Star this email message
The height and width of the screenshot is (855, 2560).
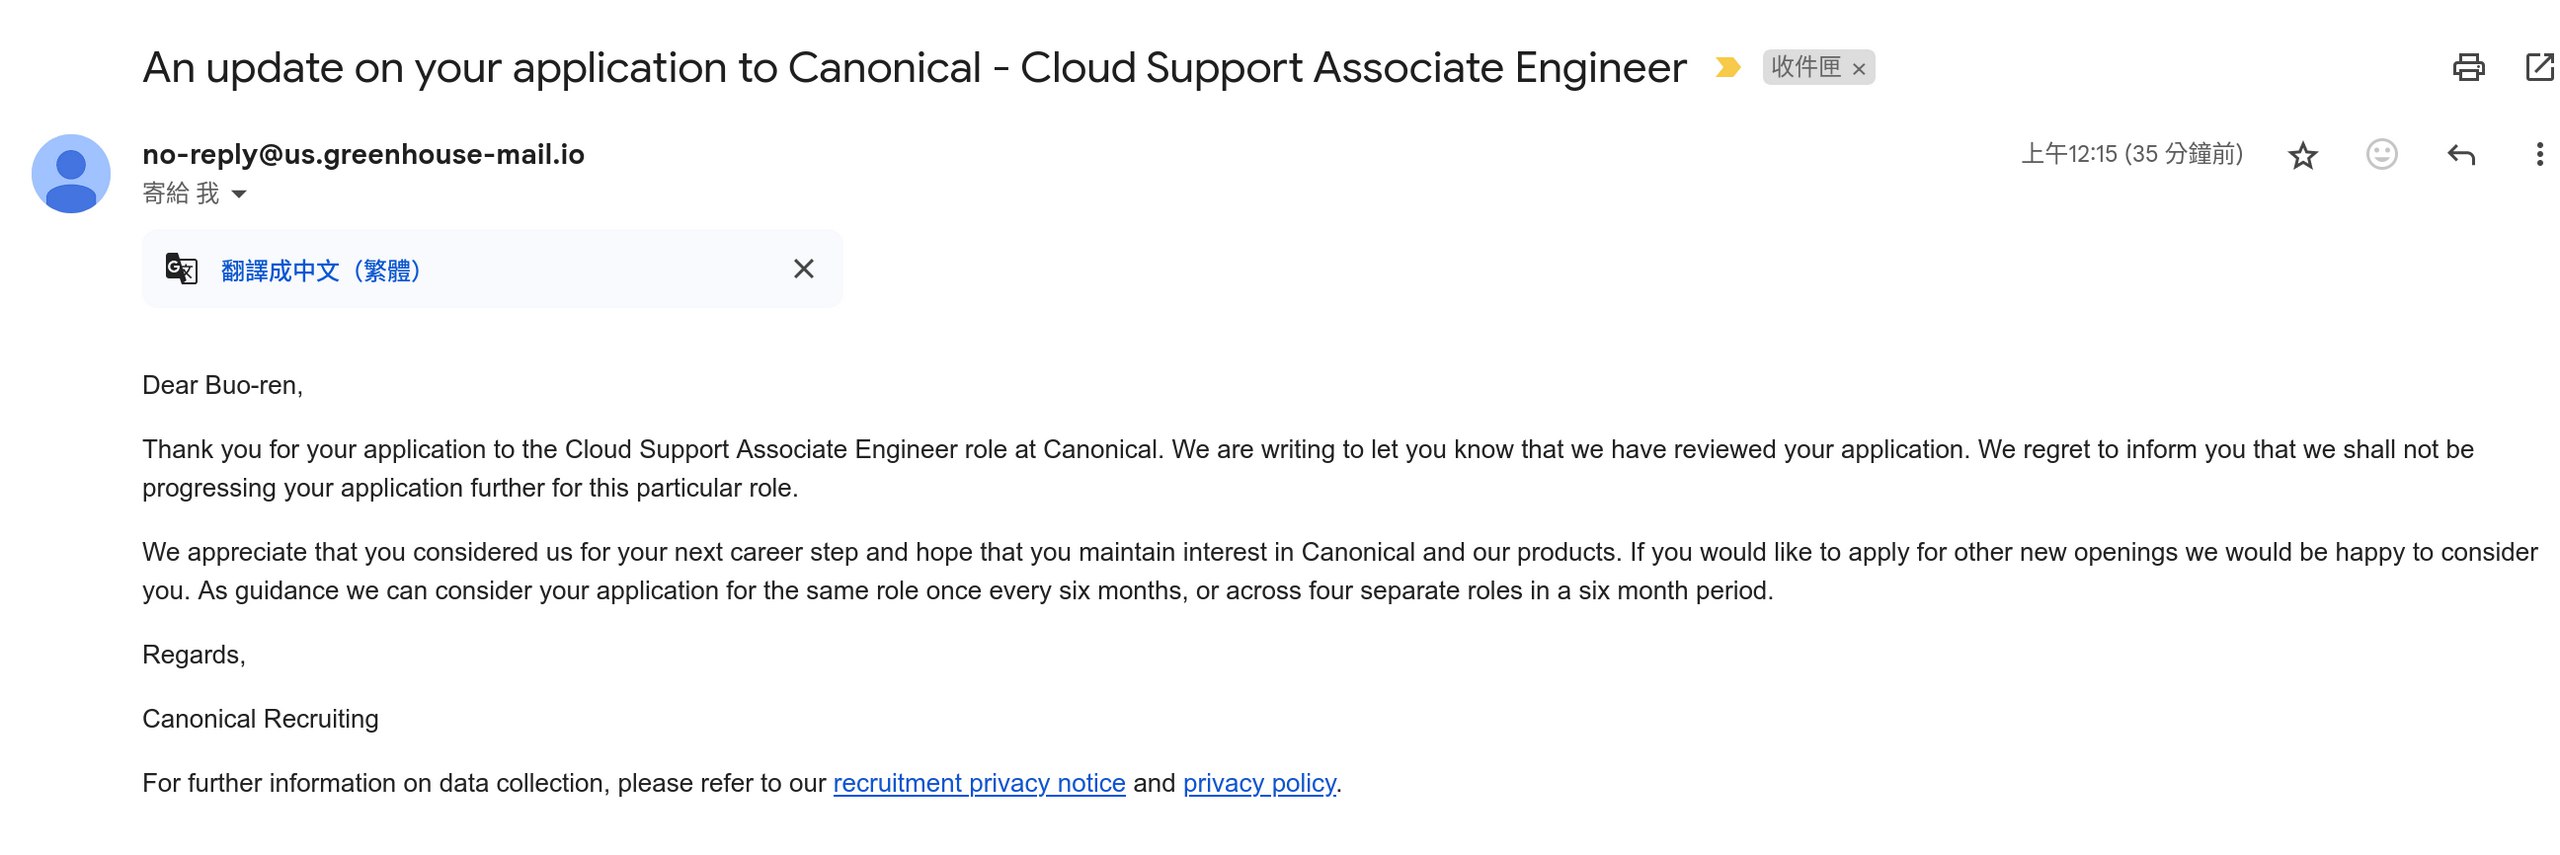(2302, 155)
